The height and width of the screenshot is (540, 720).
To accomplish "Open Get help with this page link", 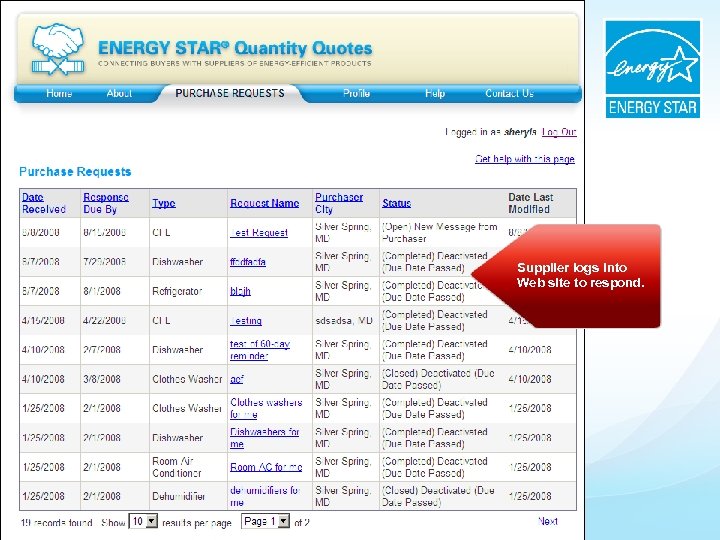I will coord(525,159).
